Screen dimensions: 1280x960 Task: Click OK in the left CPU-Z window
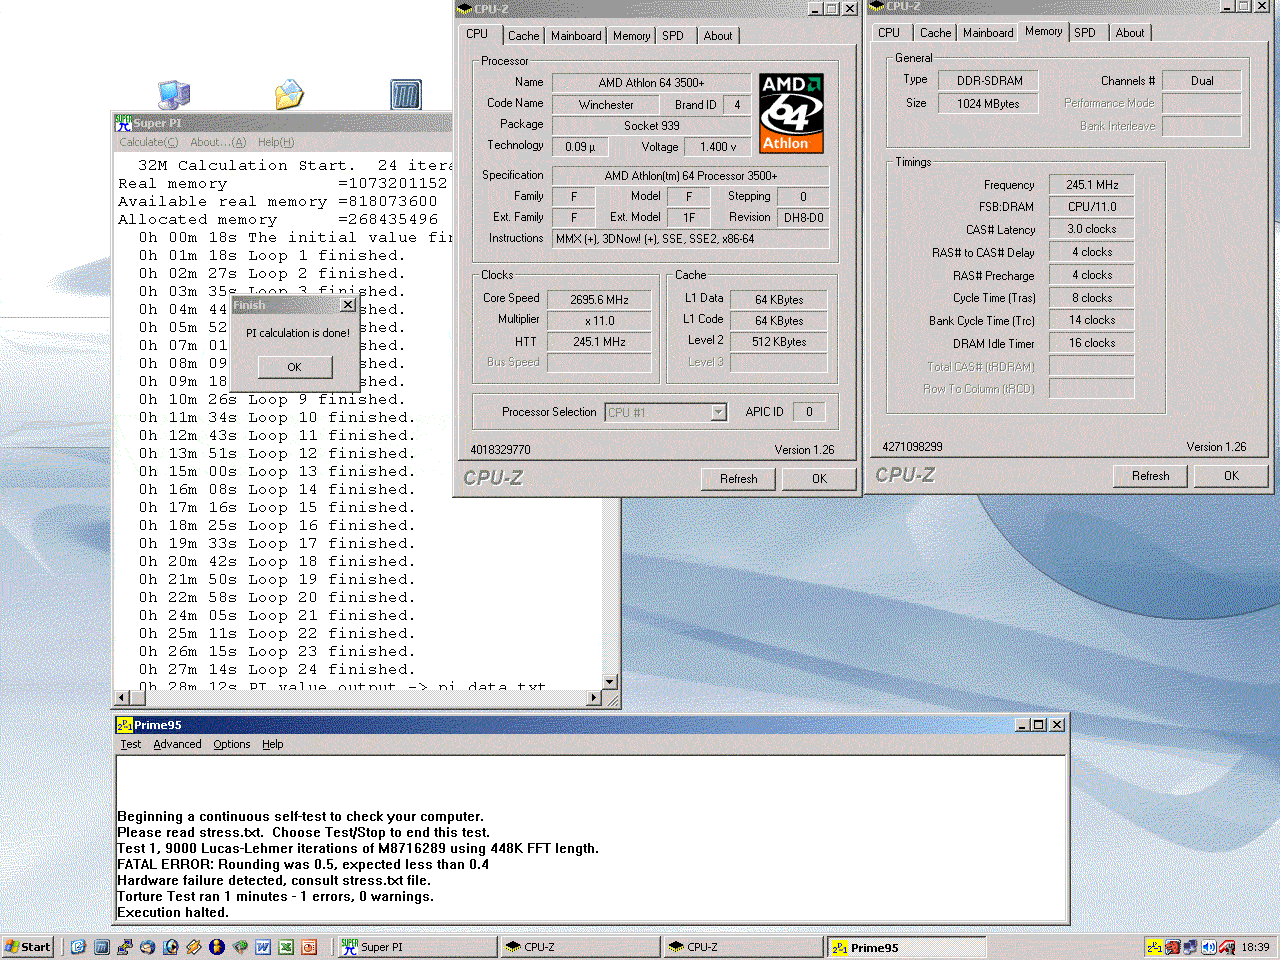[819, 478]
